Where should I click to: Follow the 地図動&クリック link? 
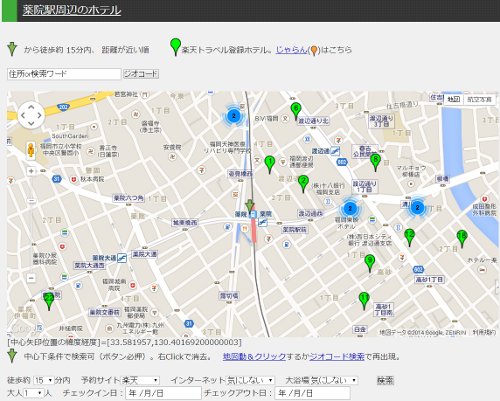254,357
